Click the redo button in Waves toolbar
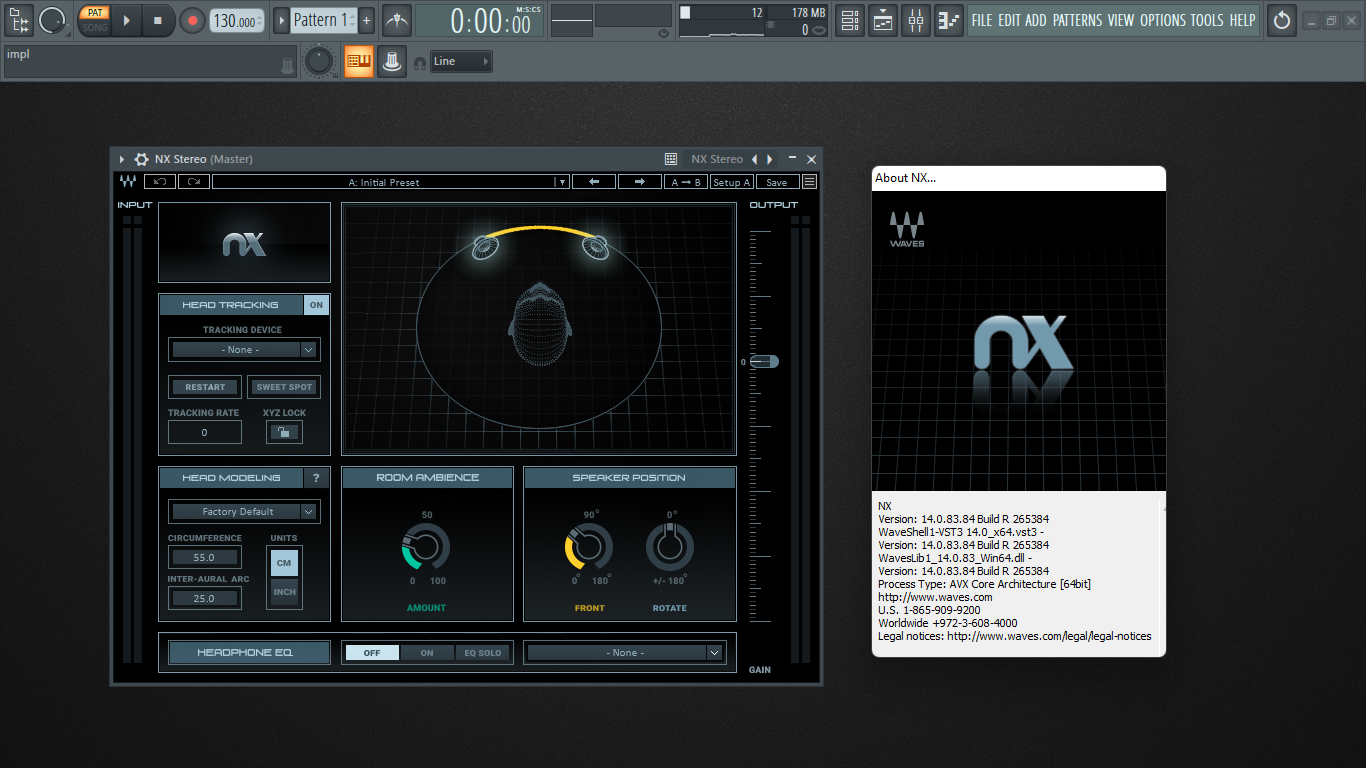Screen dimensions: 1366x768 (x=194, y=182)
